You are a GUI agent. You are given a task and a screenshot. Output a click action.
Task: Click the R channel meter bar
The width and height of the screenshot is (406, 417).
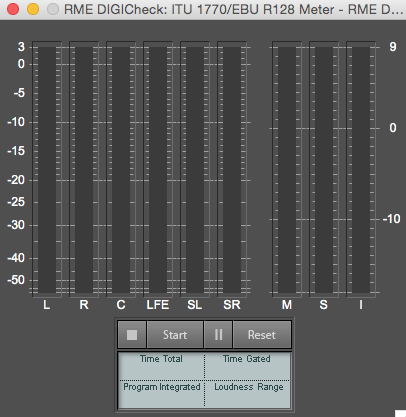tap(84, 169)
